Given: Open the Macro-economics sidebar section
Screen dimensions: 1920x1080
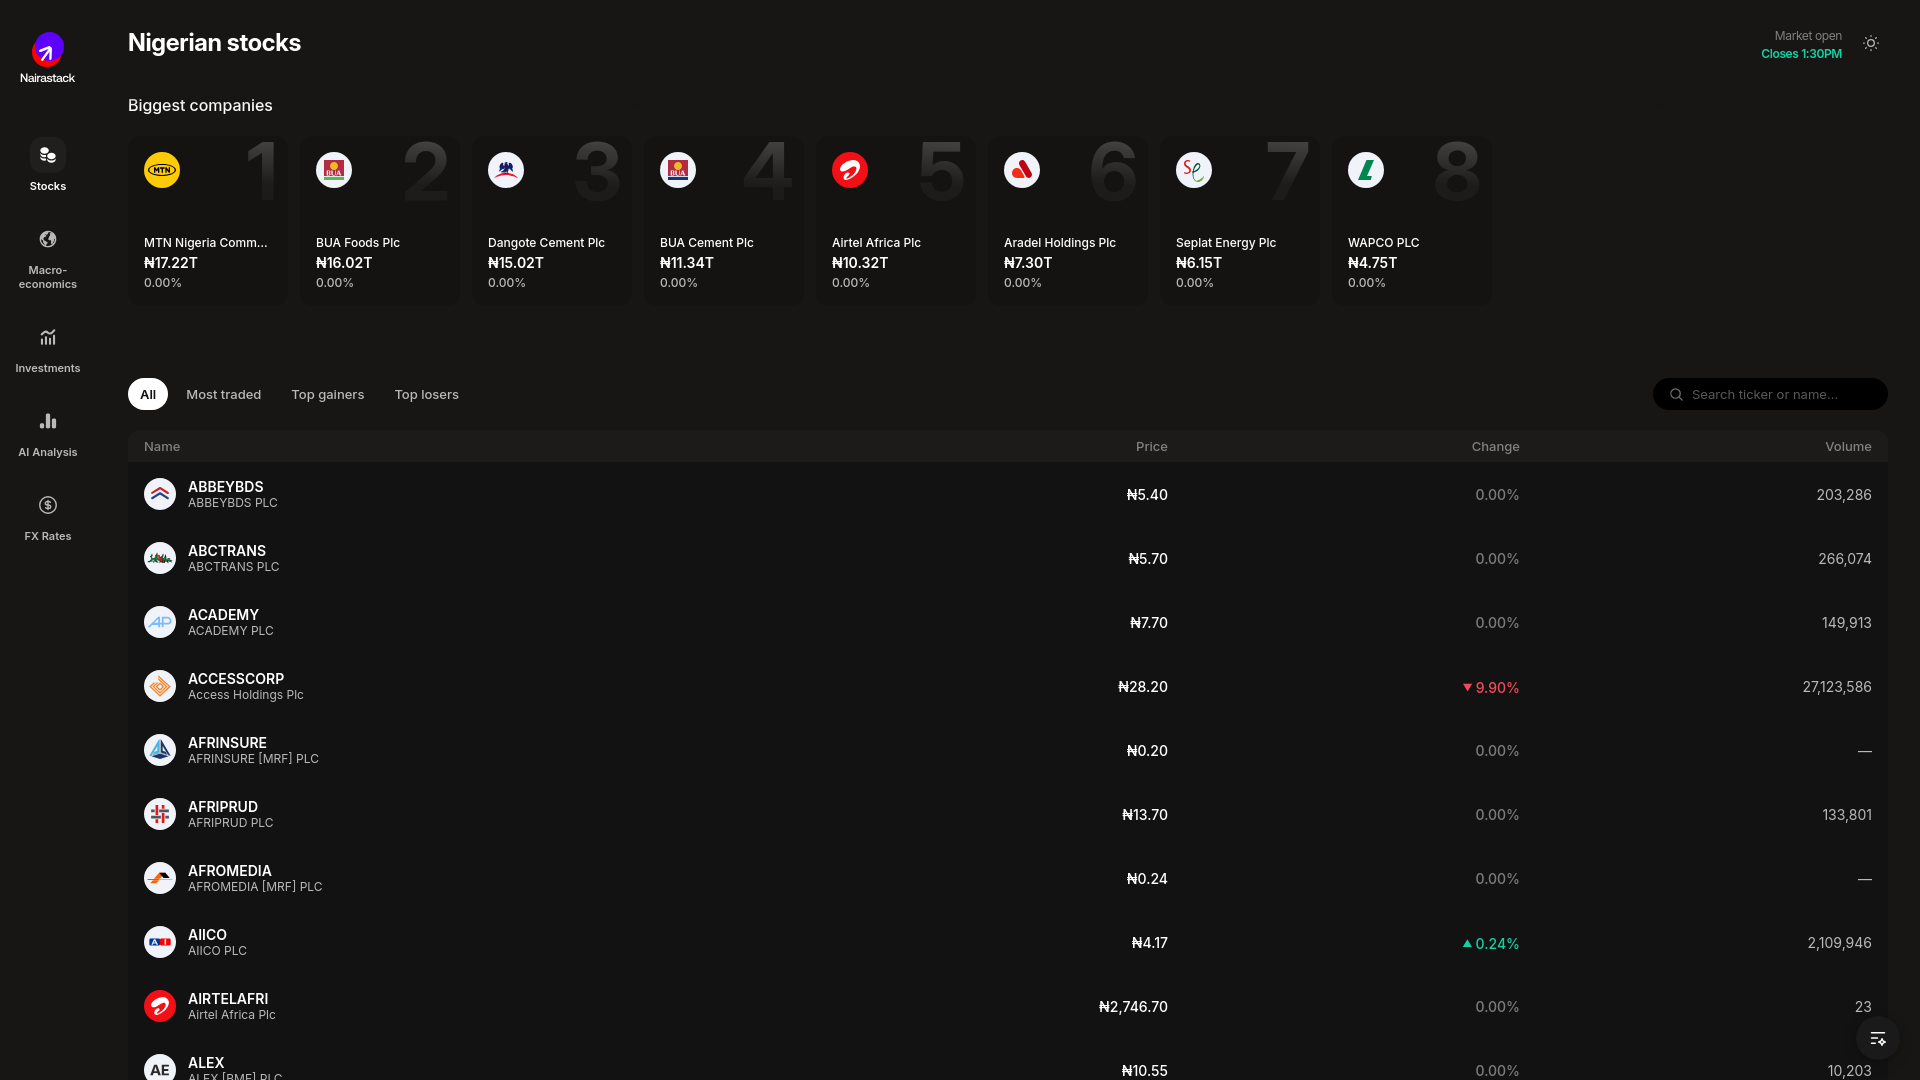Looking at the screenshot, I should tap(48, 258).
